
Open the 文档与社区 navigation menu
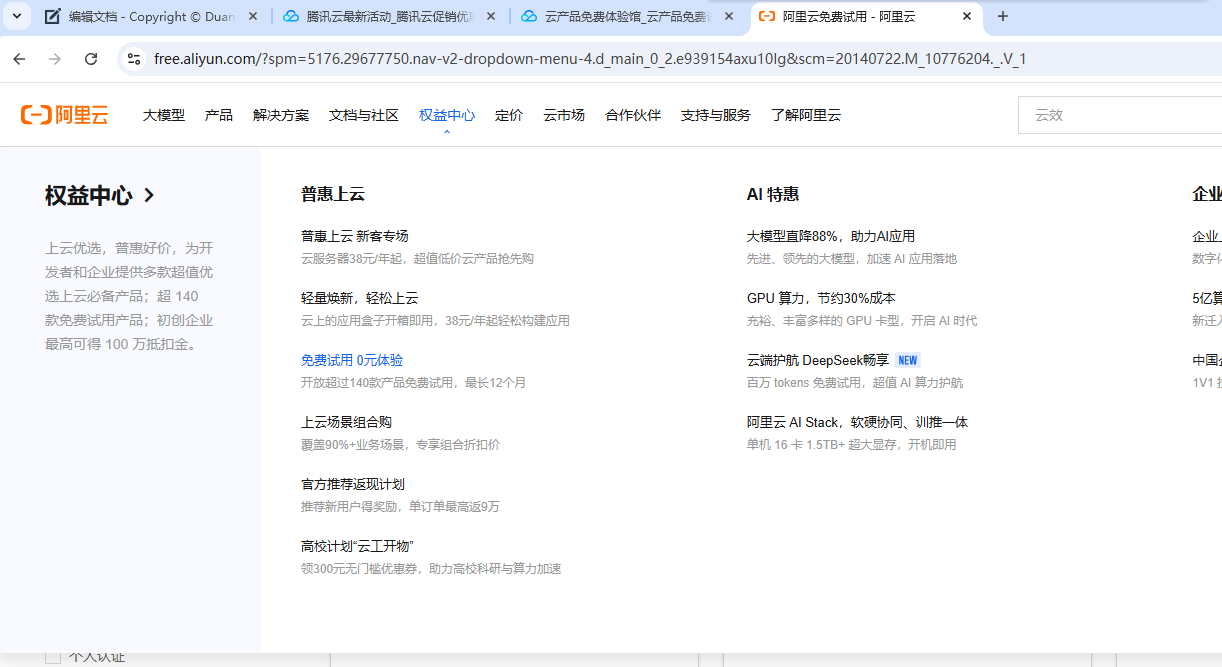pyautogui.click(x=364, y=115)
